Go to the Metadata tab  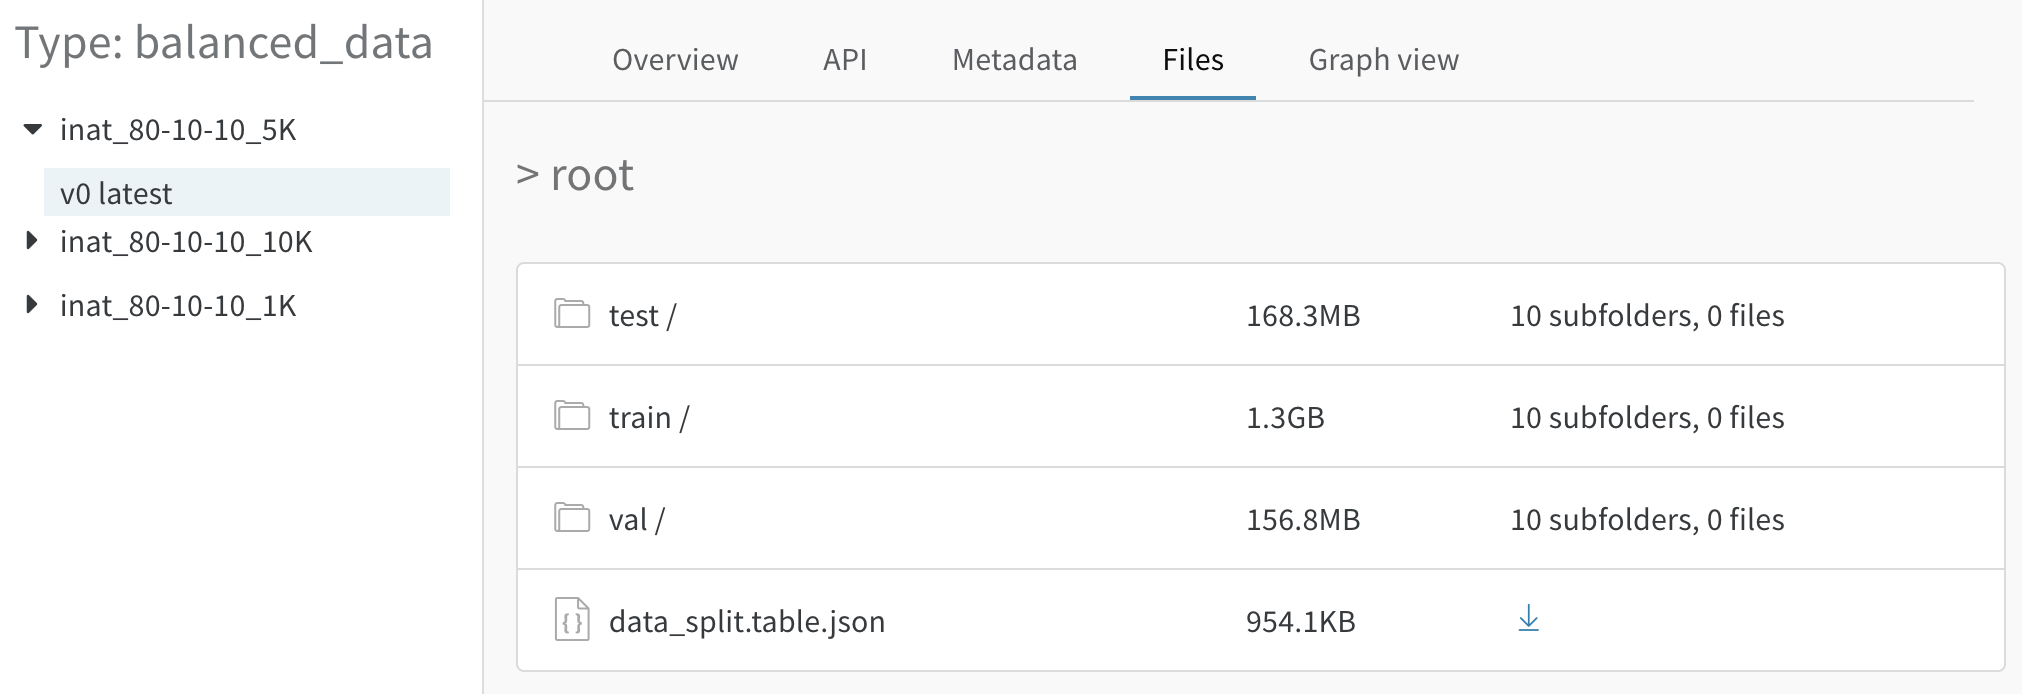[1014, 60]
